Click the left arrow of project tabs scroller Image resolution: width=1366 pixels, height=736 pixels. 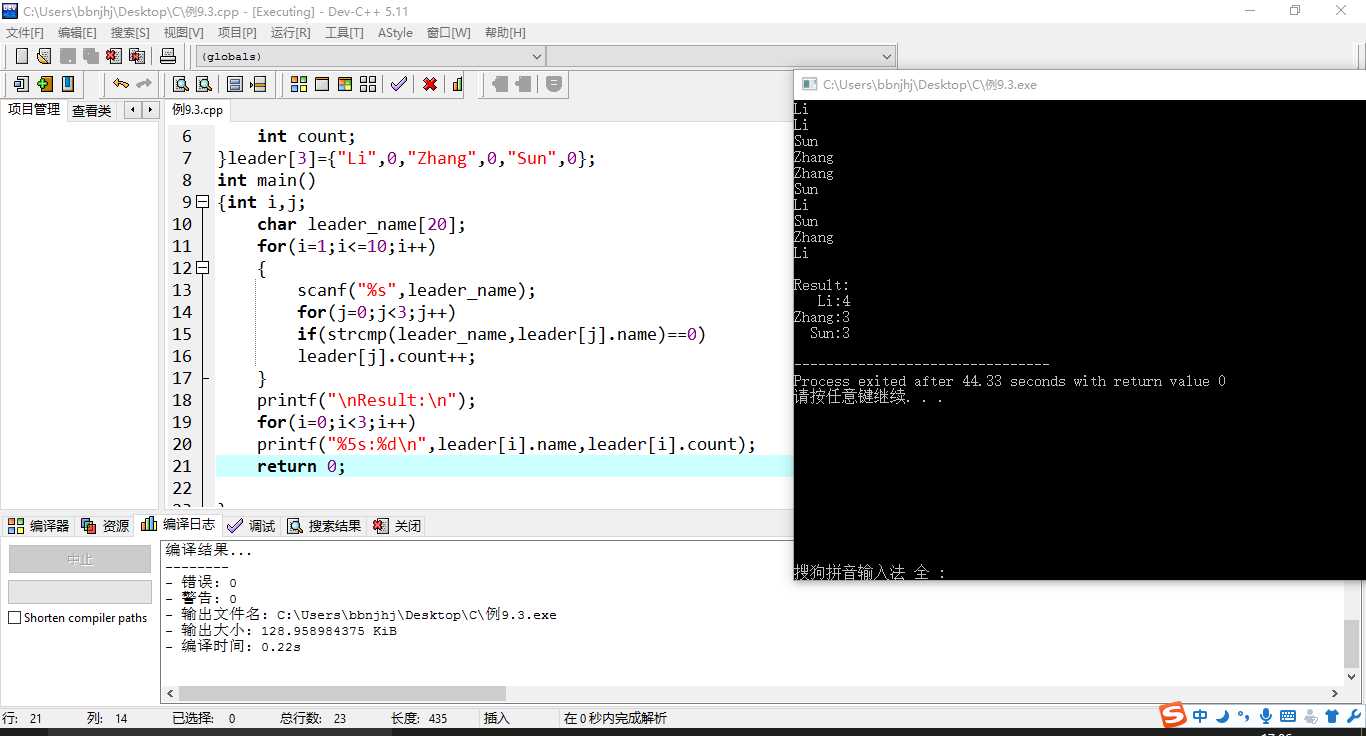tap(132, 110)
